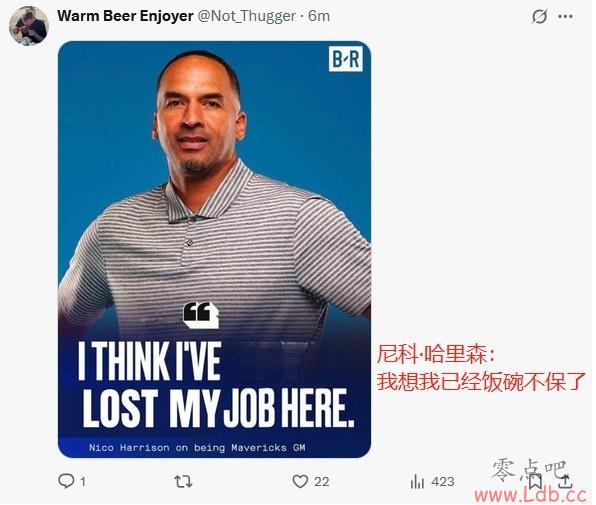Bookmark this post
This screenshot has height=505, width=596.
[535, 482]
